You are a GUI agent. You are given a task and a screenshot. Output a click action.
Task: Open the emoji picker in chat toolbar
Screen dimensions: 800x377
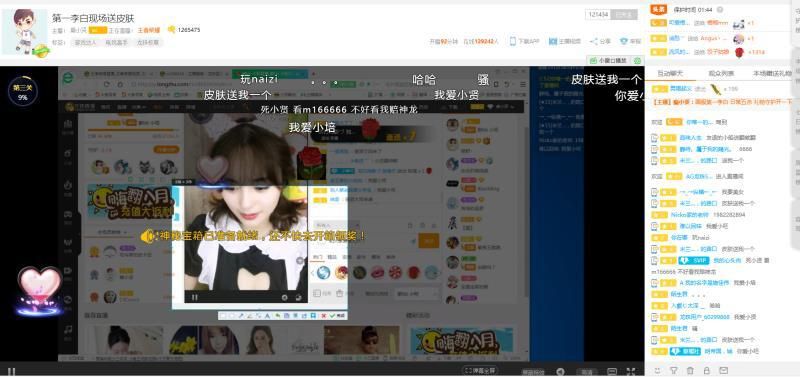tap(658, 370)
